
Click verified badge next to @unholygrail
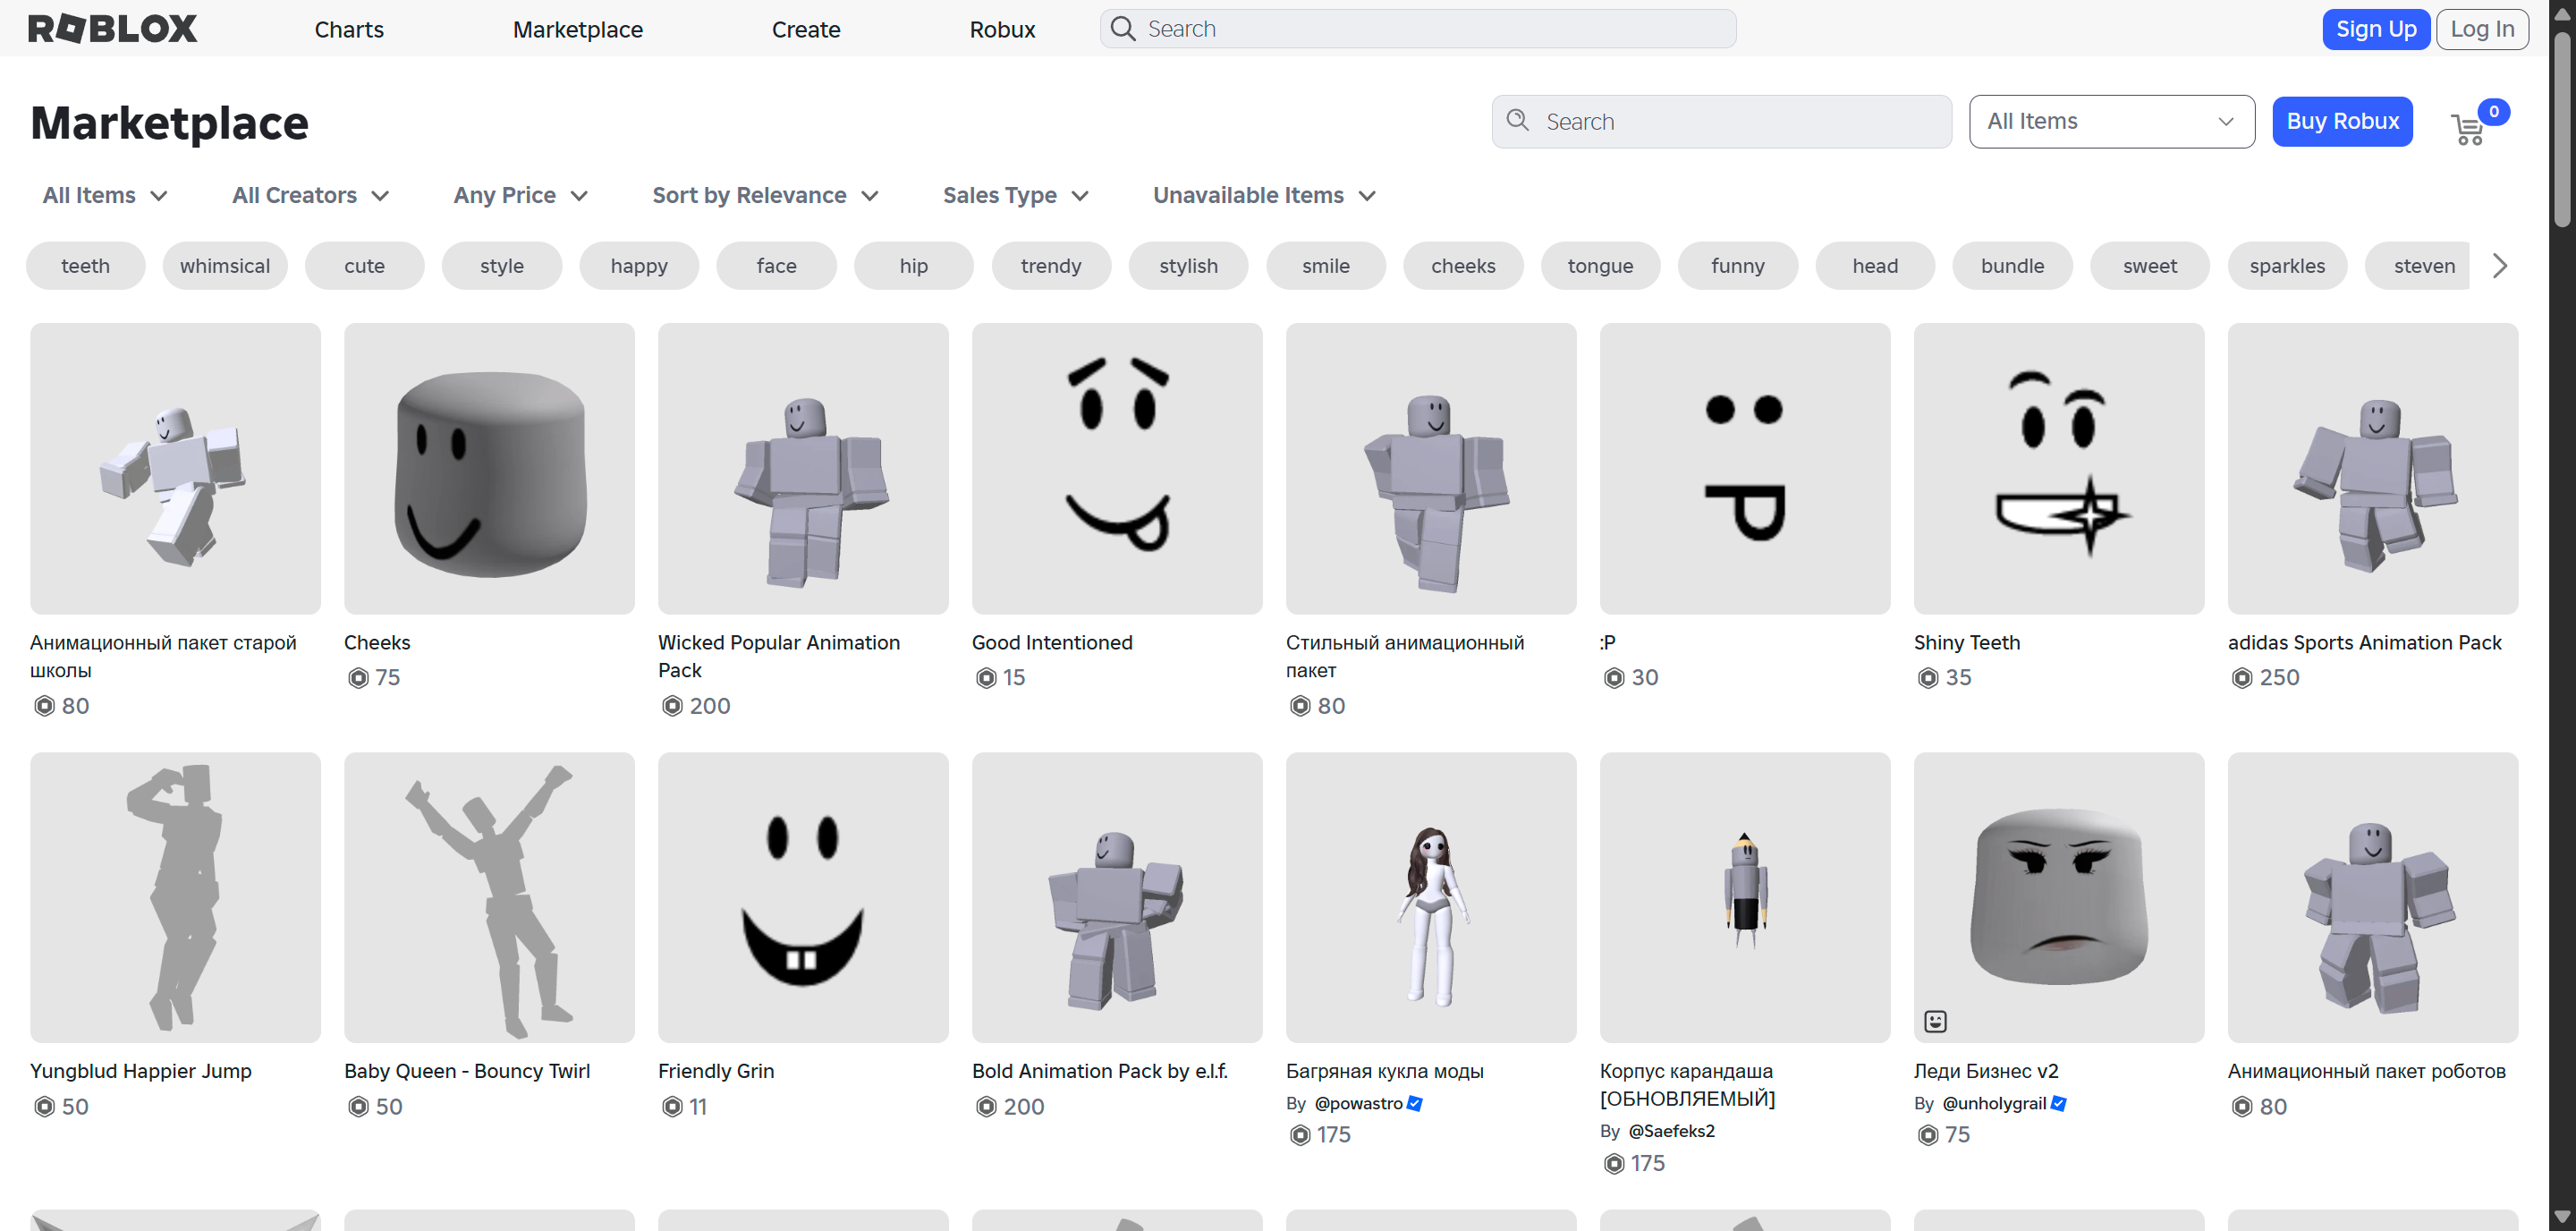2059,1104
